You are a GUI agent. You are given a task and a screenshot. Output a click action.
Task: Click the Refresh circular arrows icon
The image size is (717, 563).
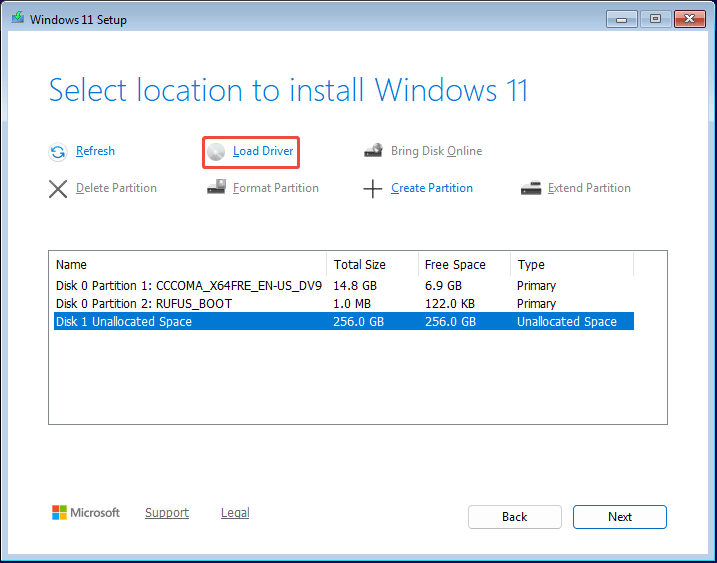(58, 152)
